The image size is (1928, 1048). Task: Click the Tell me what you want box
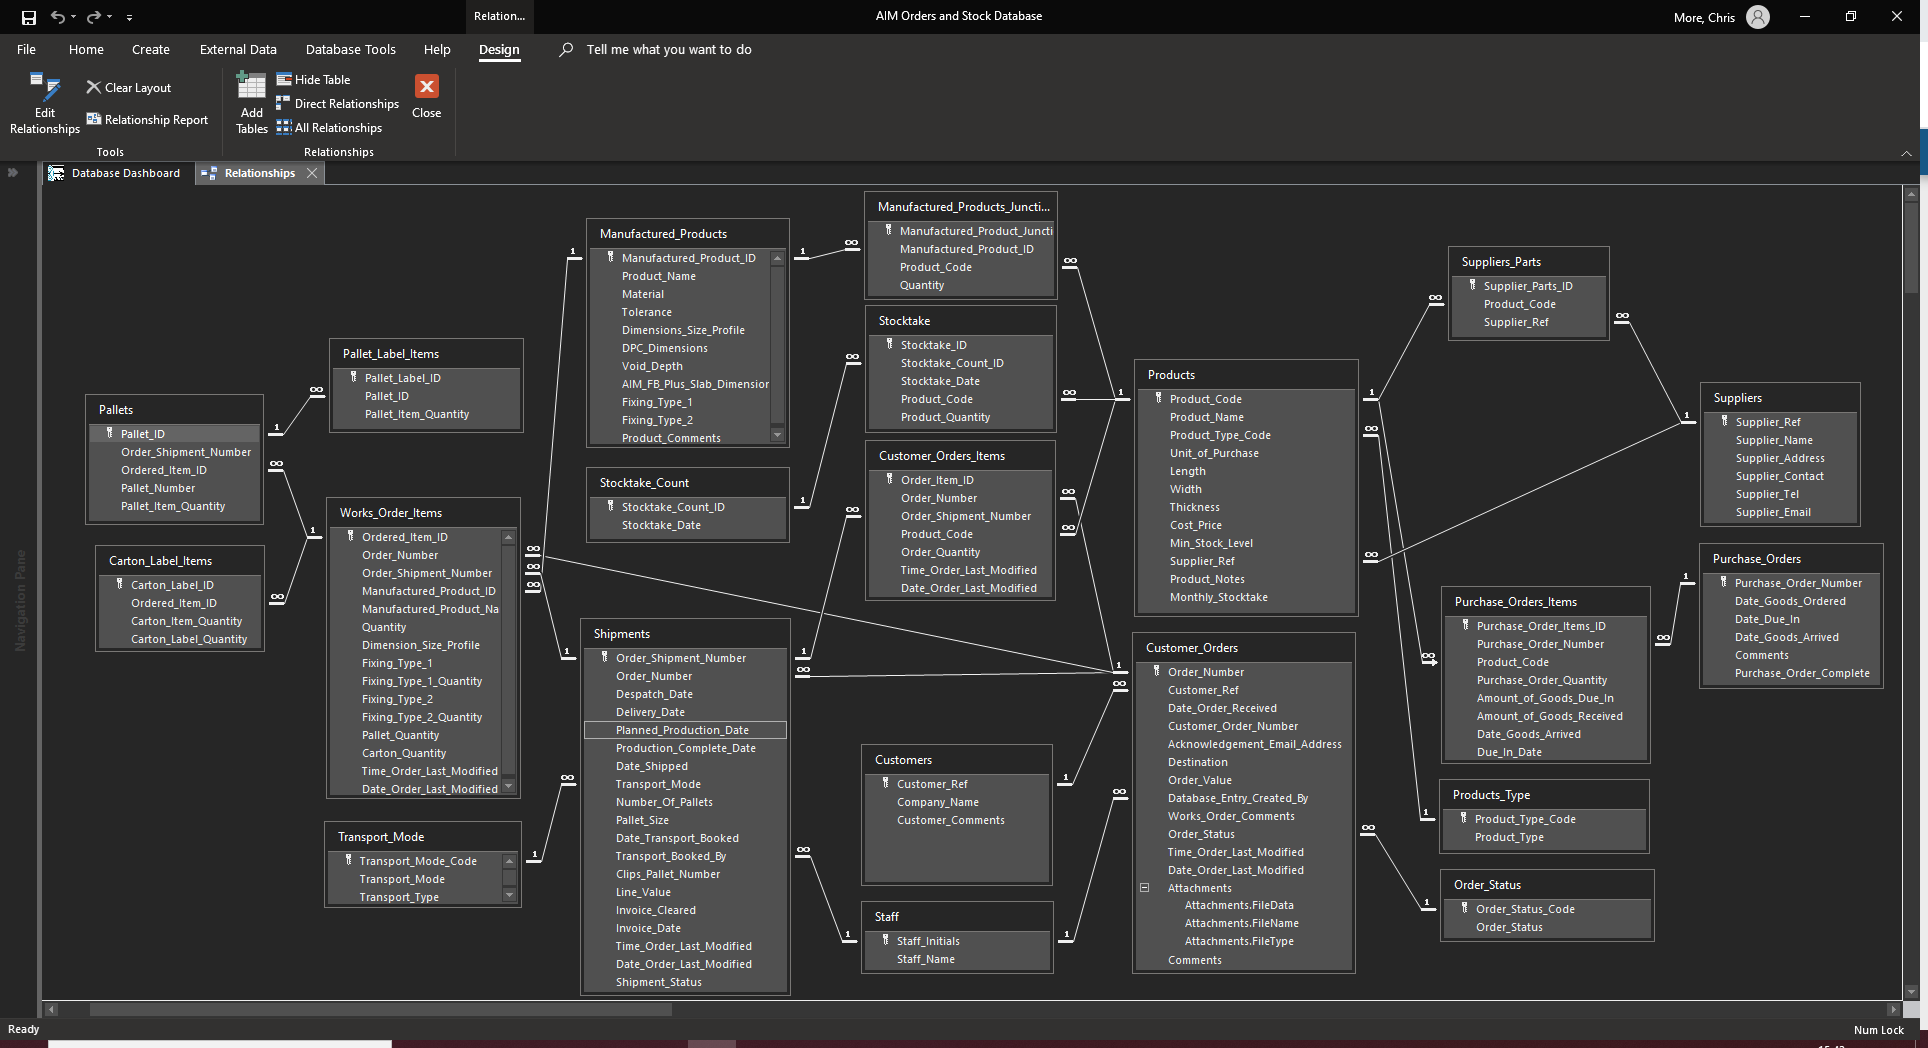click(x=668, y=50)
